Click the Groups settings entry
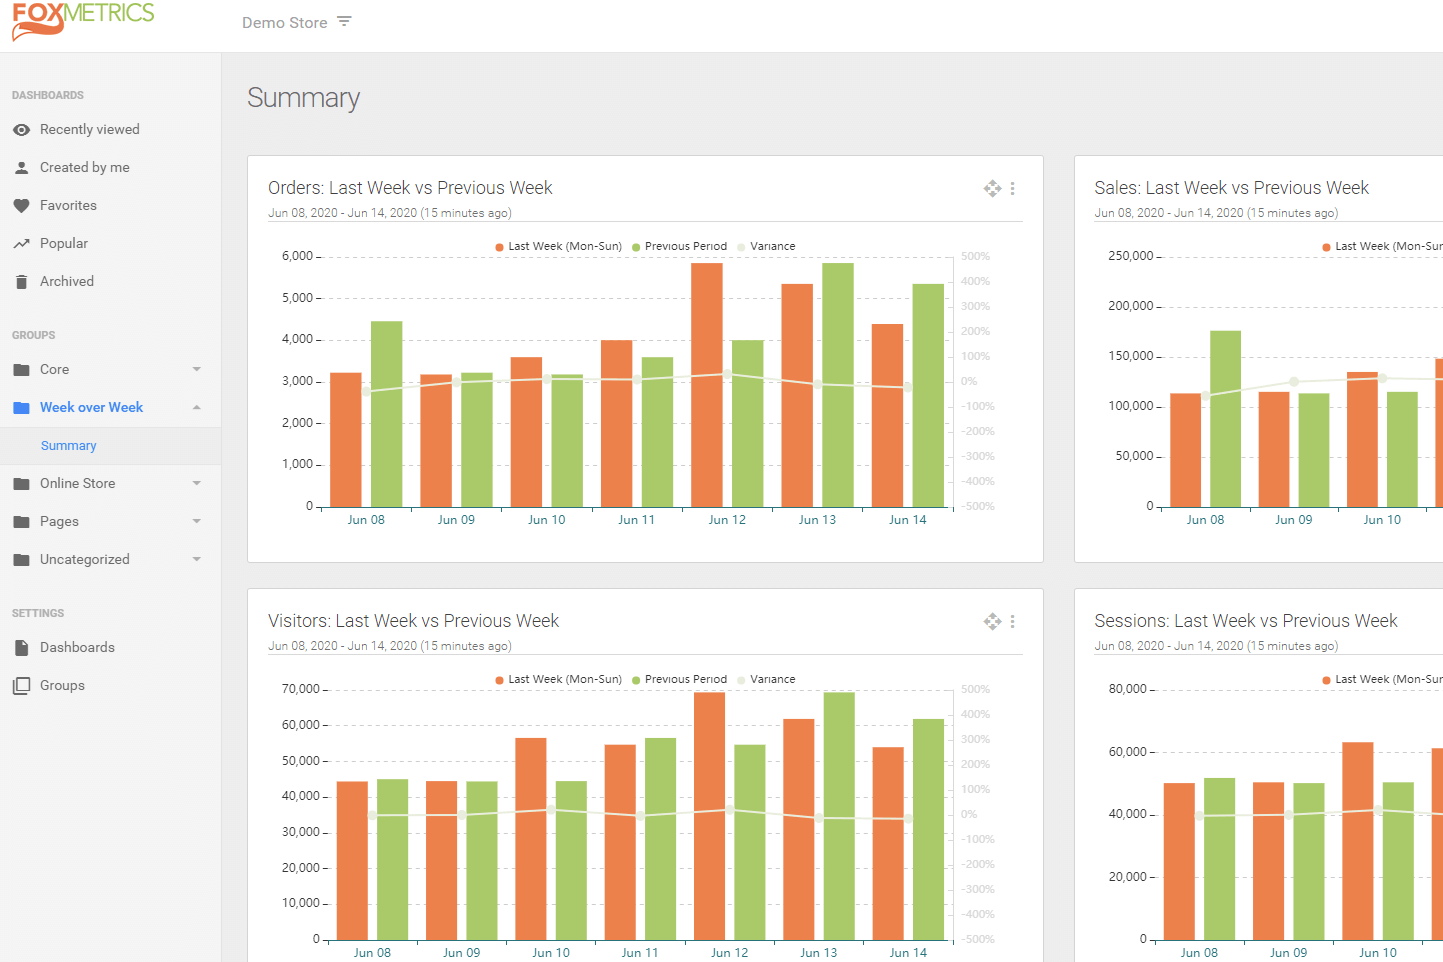1443x962 pixels. pyautogui.click(x=58, y=685)
